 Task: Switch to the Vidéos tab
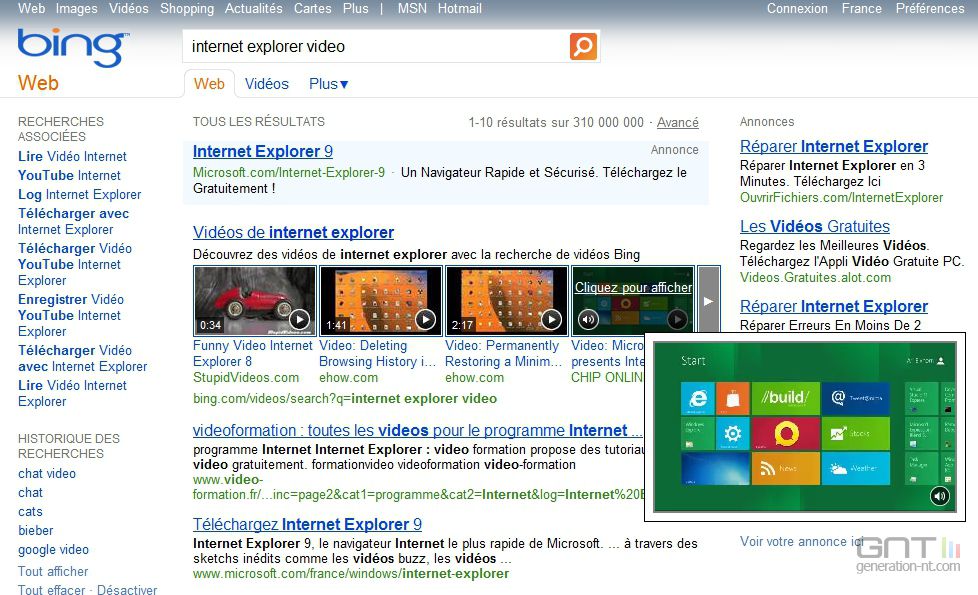pos(266,84)
